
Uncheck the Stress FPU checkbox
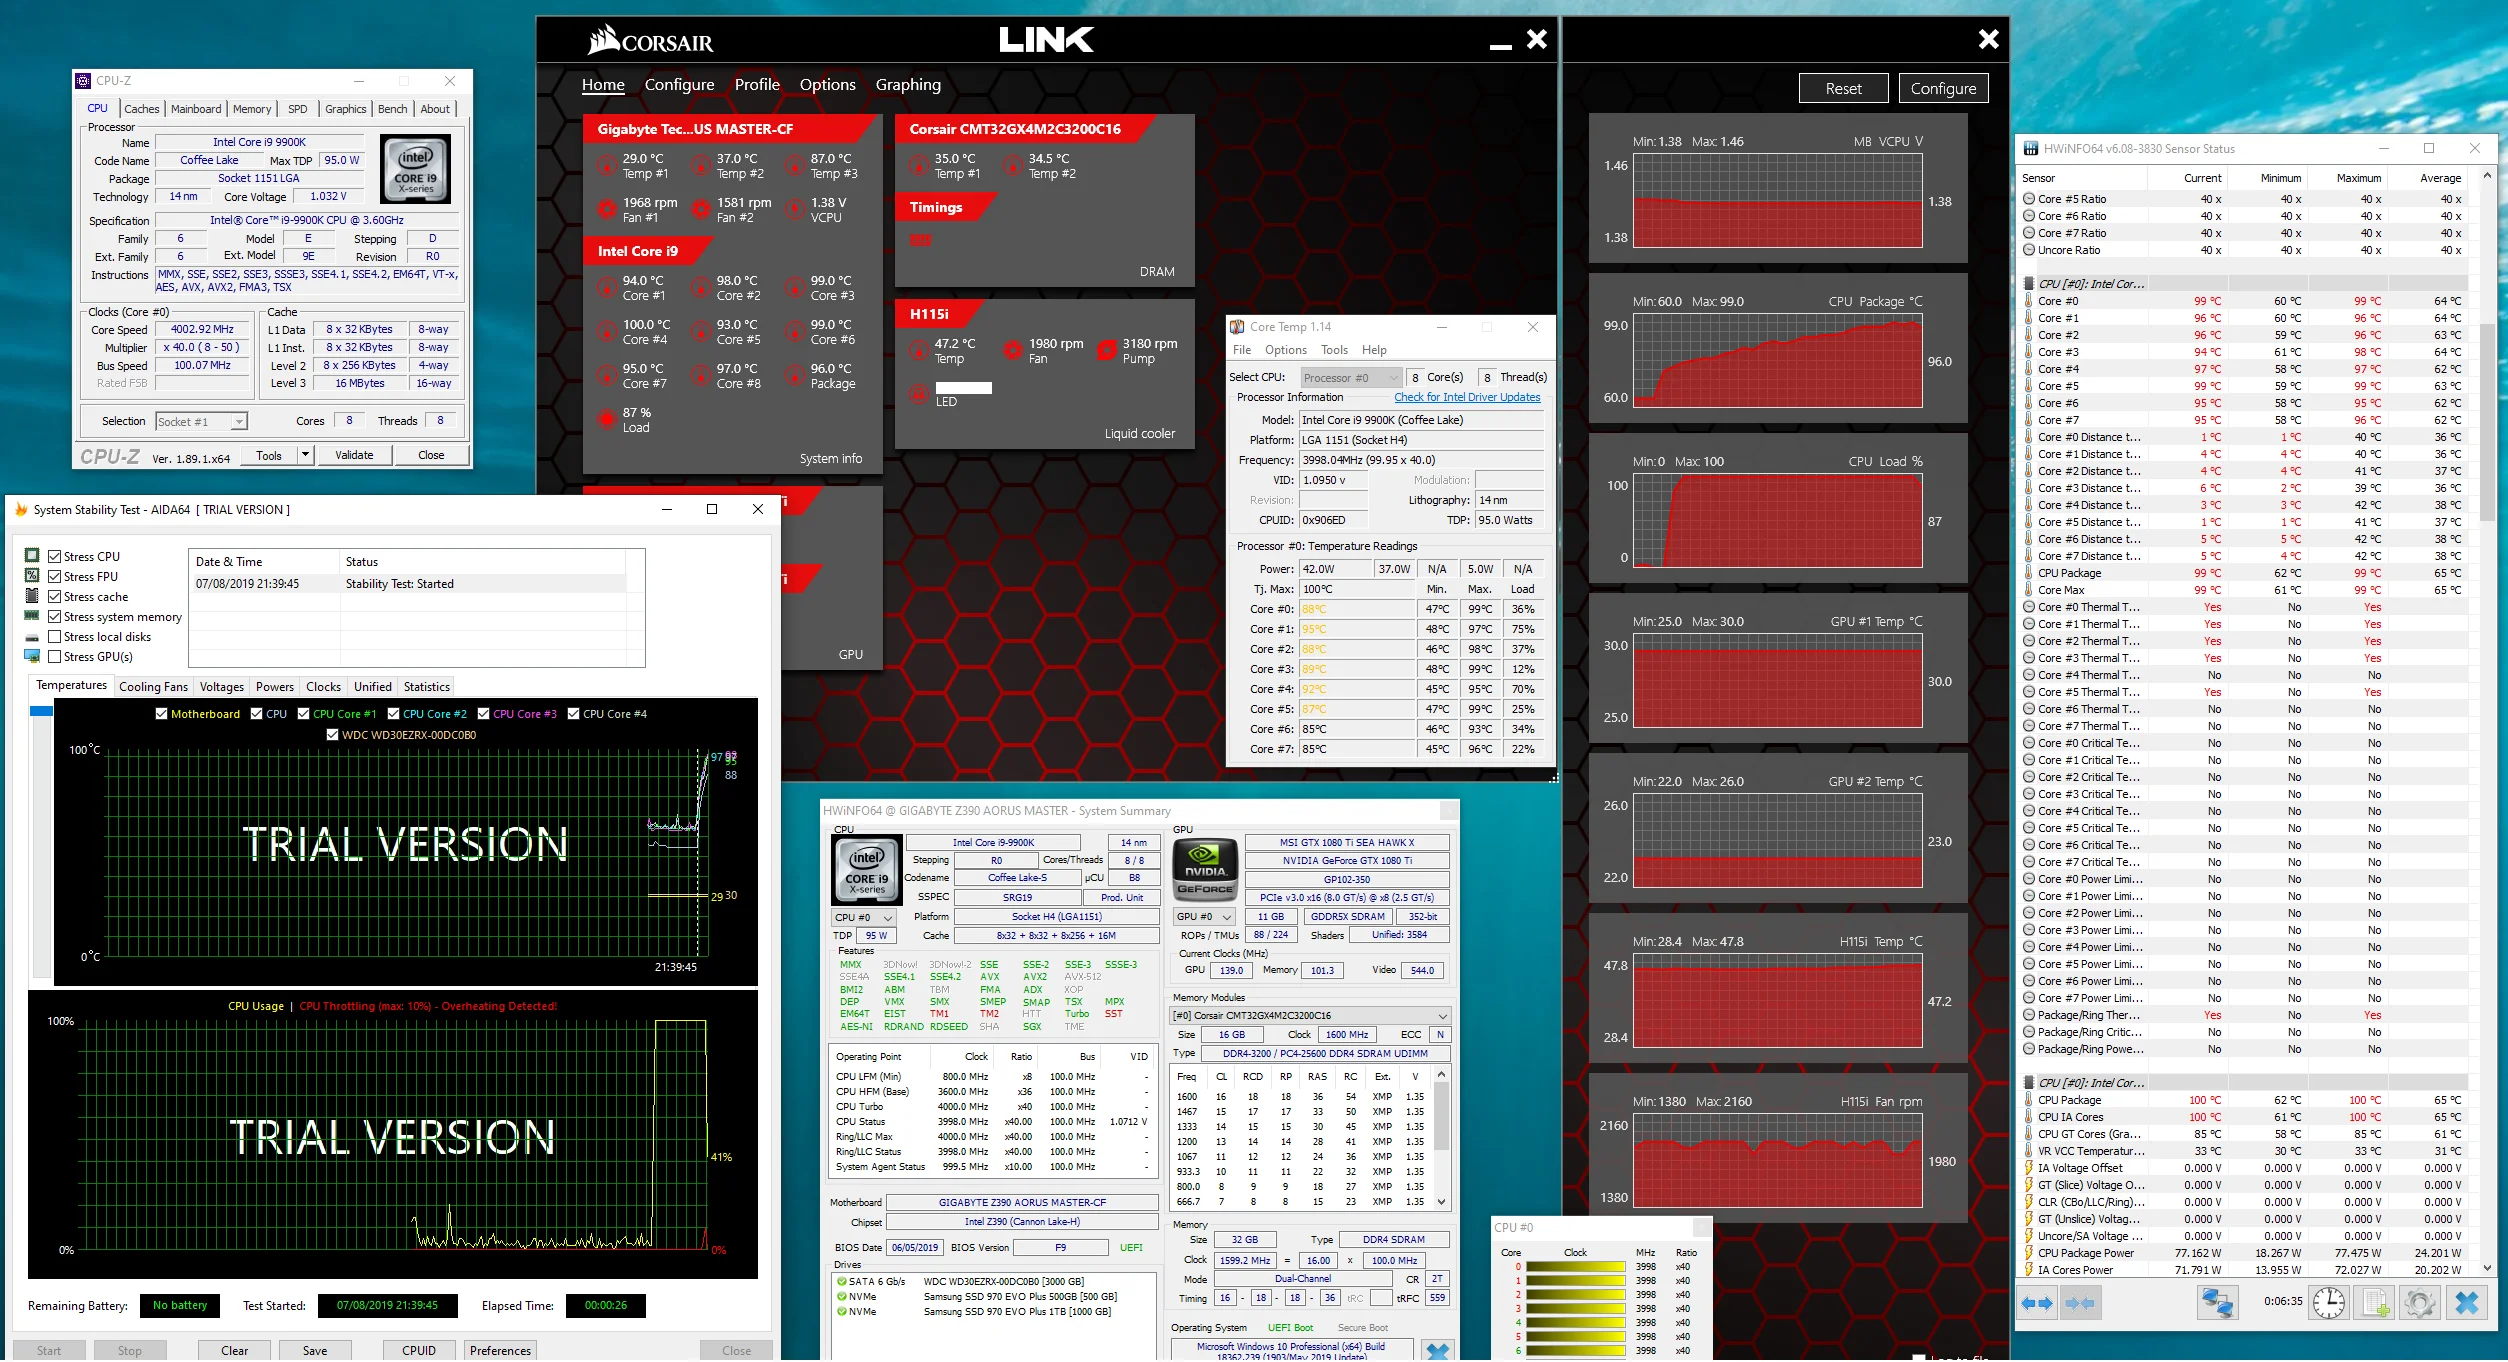pos(55,577)
